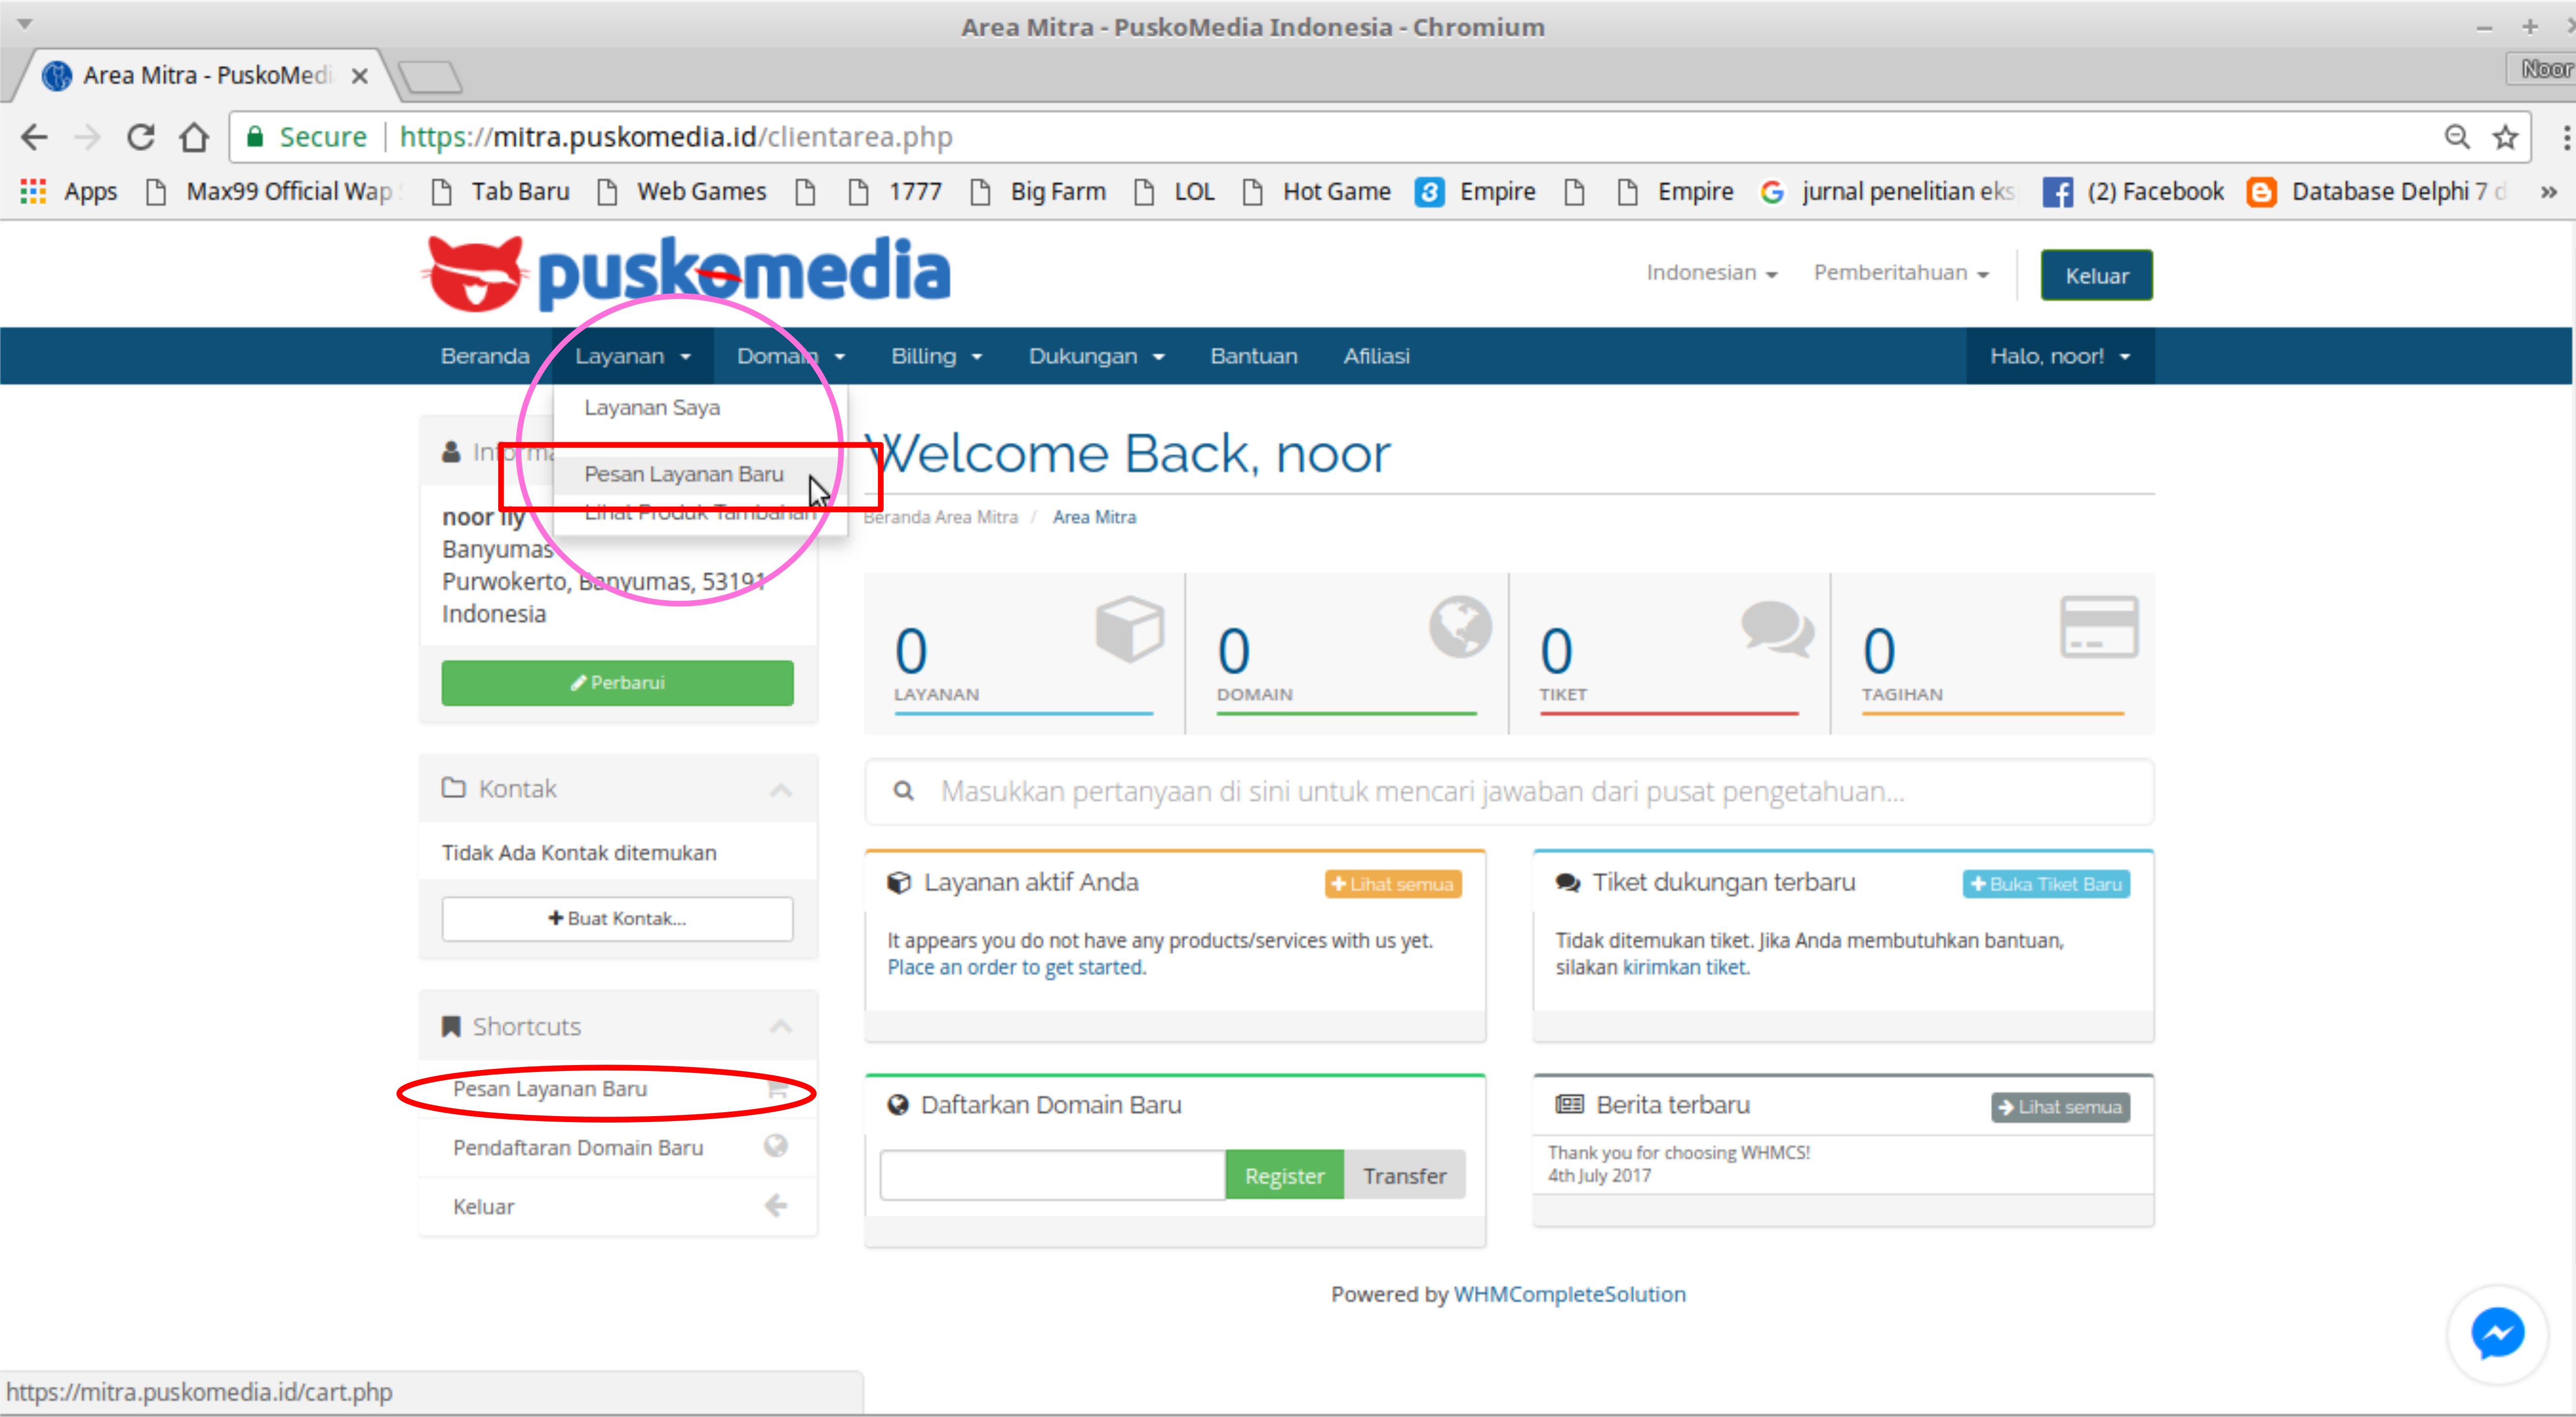This screenshot has height=1417, width=2576.
Task: Click the orange Lihat semua services button
Action: [x=1392, y=884]
